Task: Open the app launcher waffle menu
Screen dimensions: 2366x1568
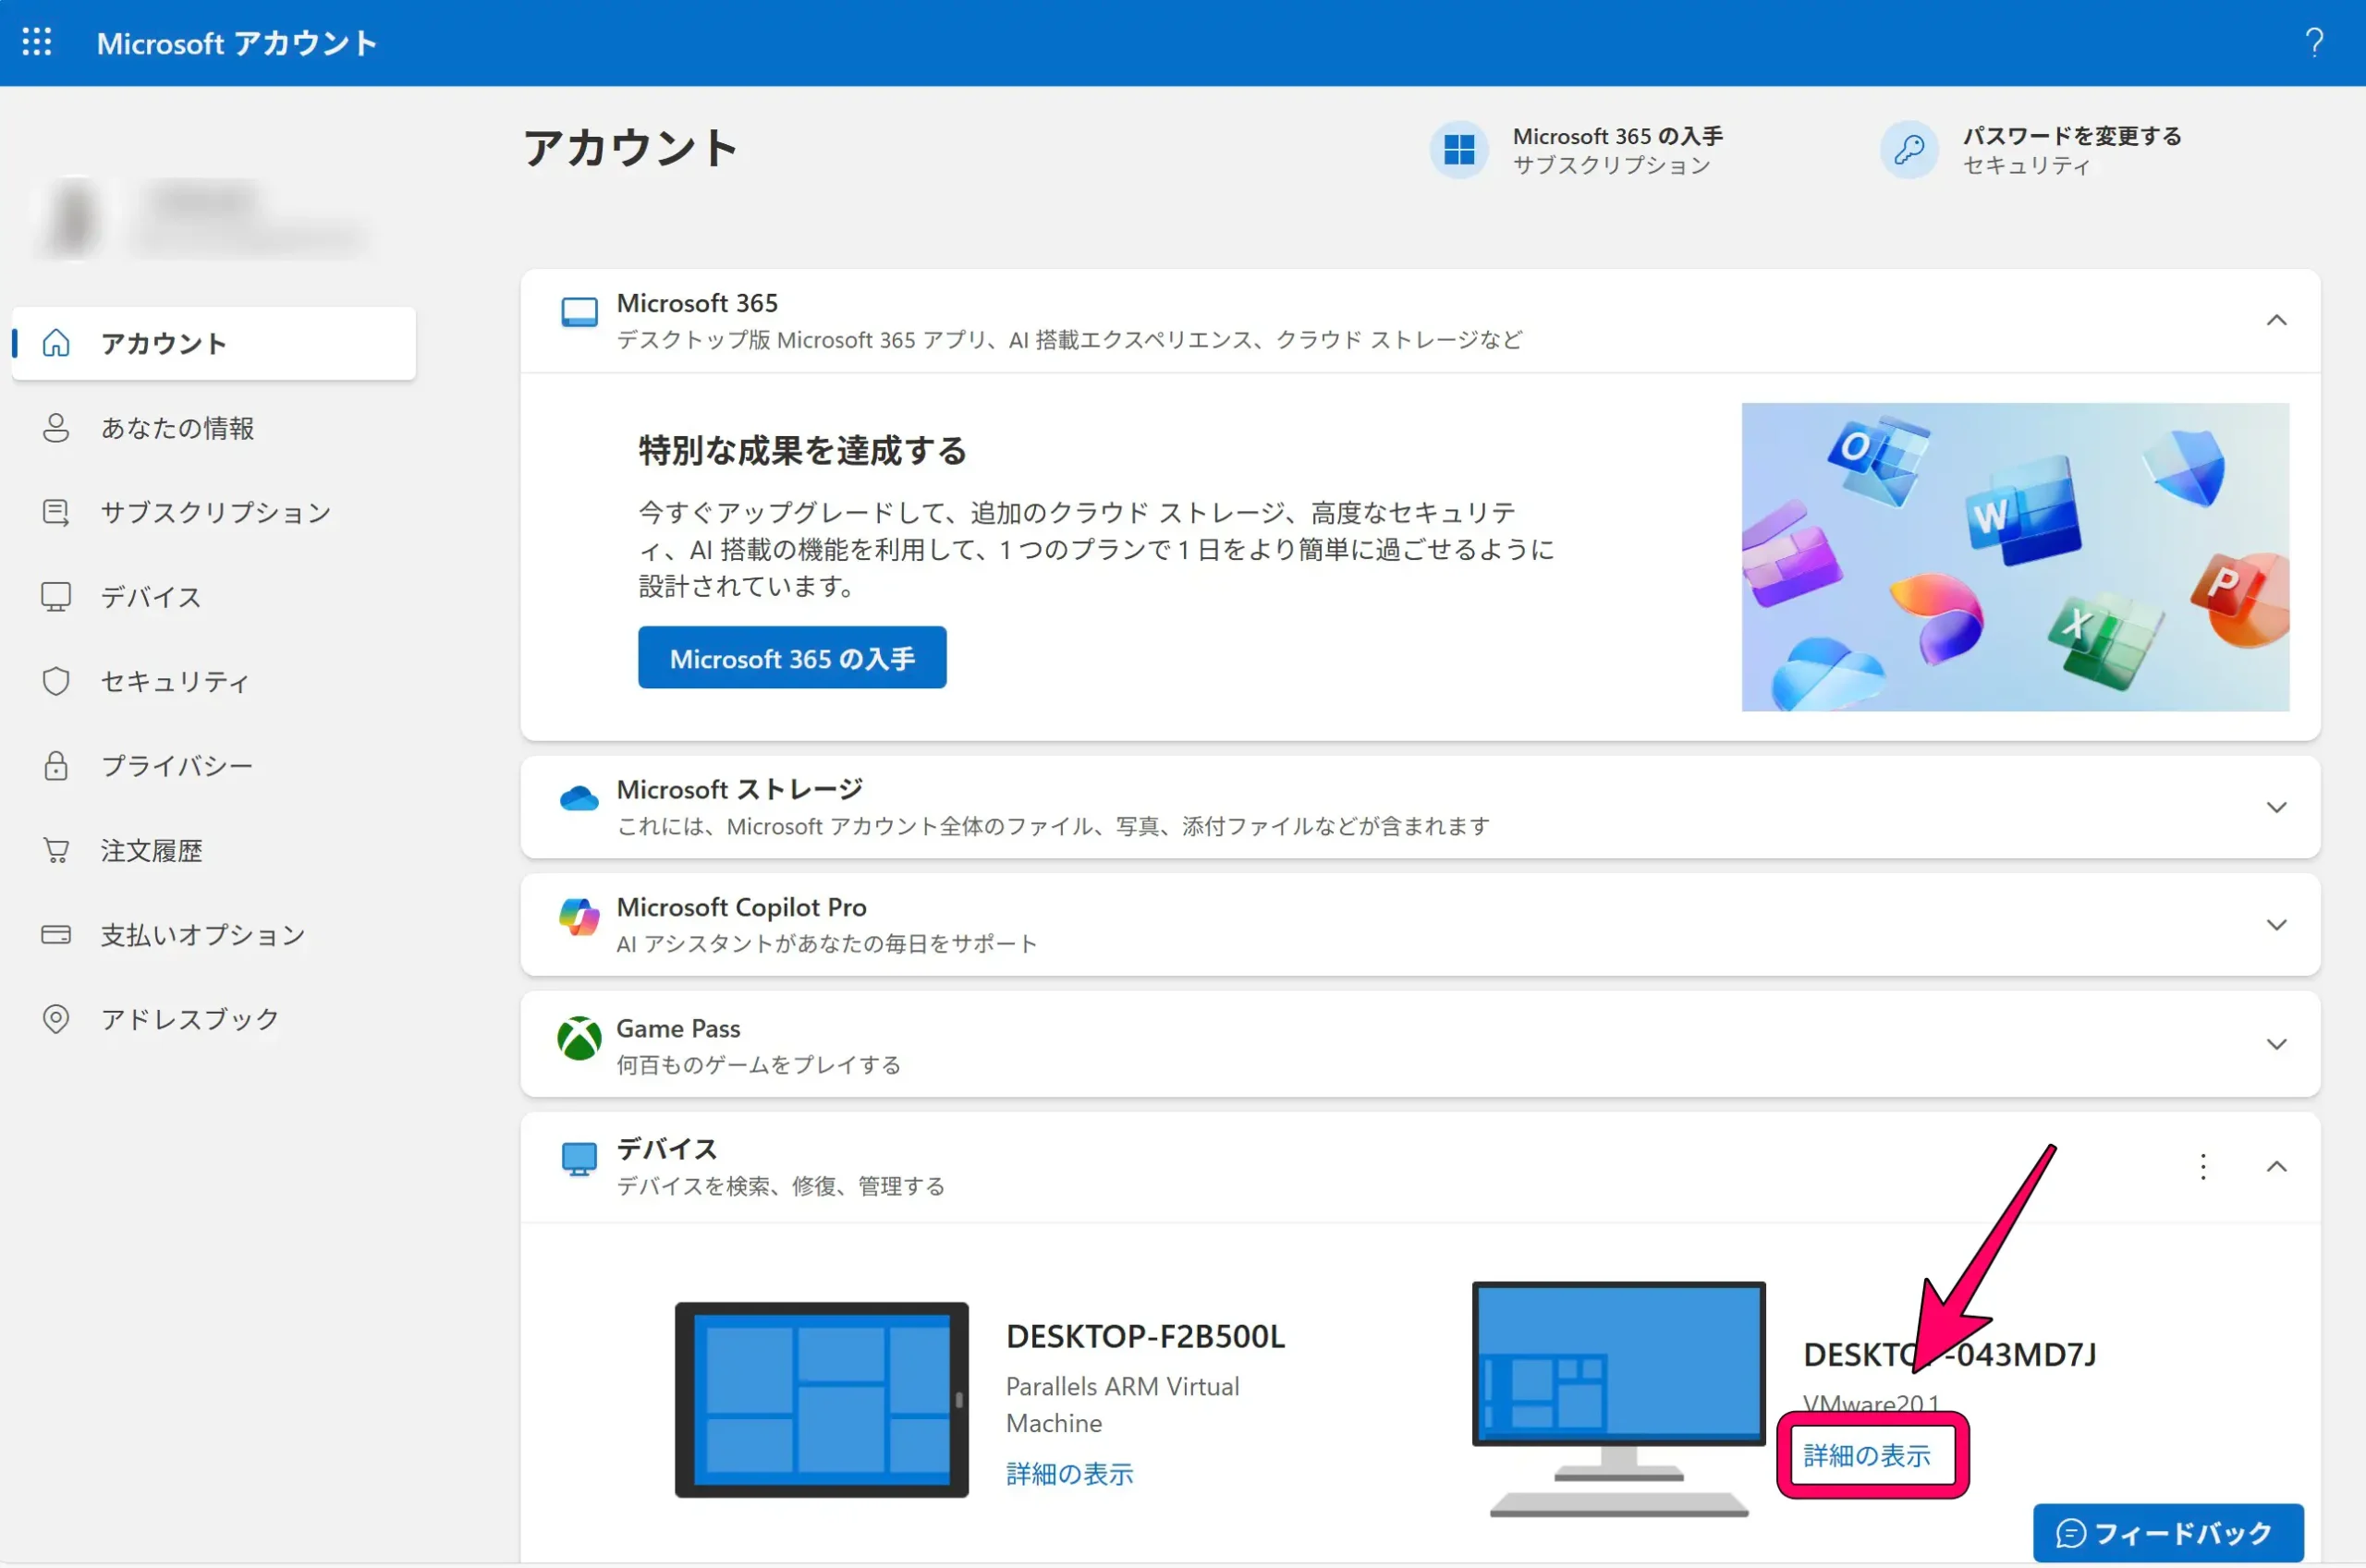Action: click(x=37, y=42)
